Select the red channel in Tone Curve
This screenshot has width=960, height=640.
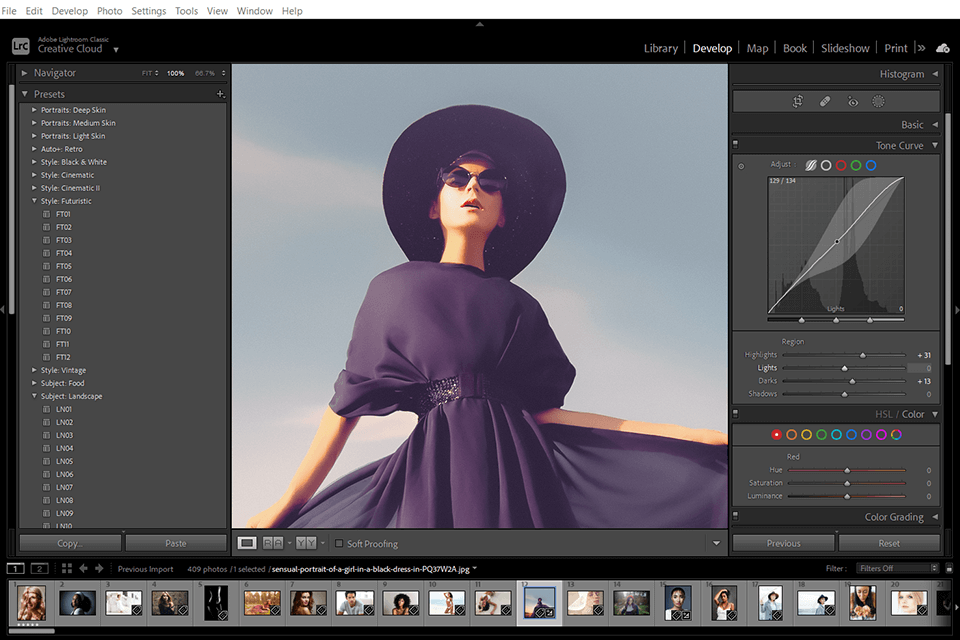click(x=841, y=165)
